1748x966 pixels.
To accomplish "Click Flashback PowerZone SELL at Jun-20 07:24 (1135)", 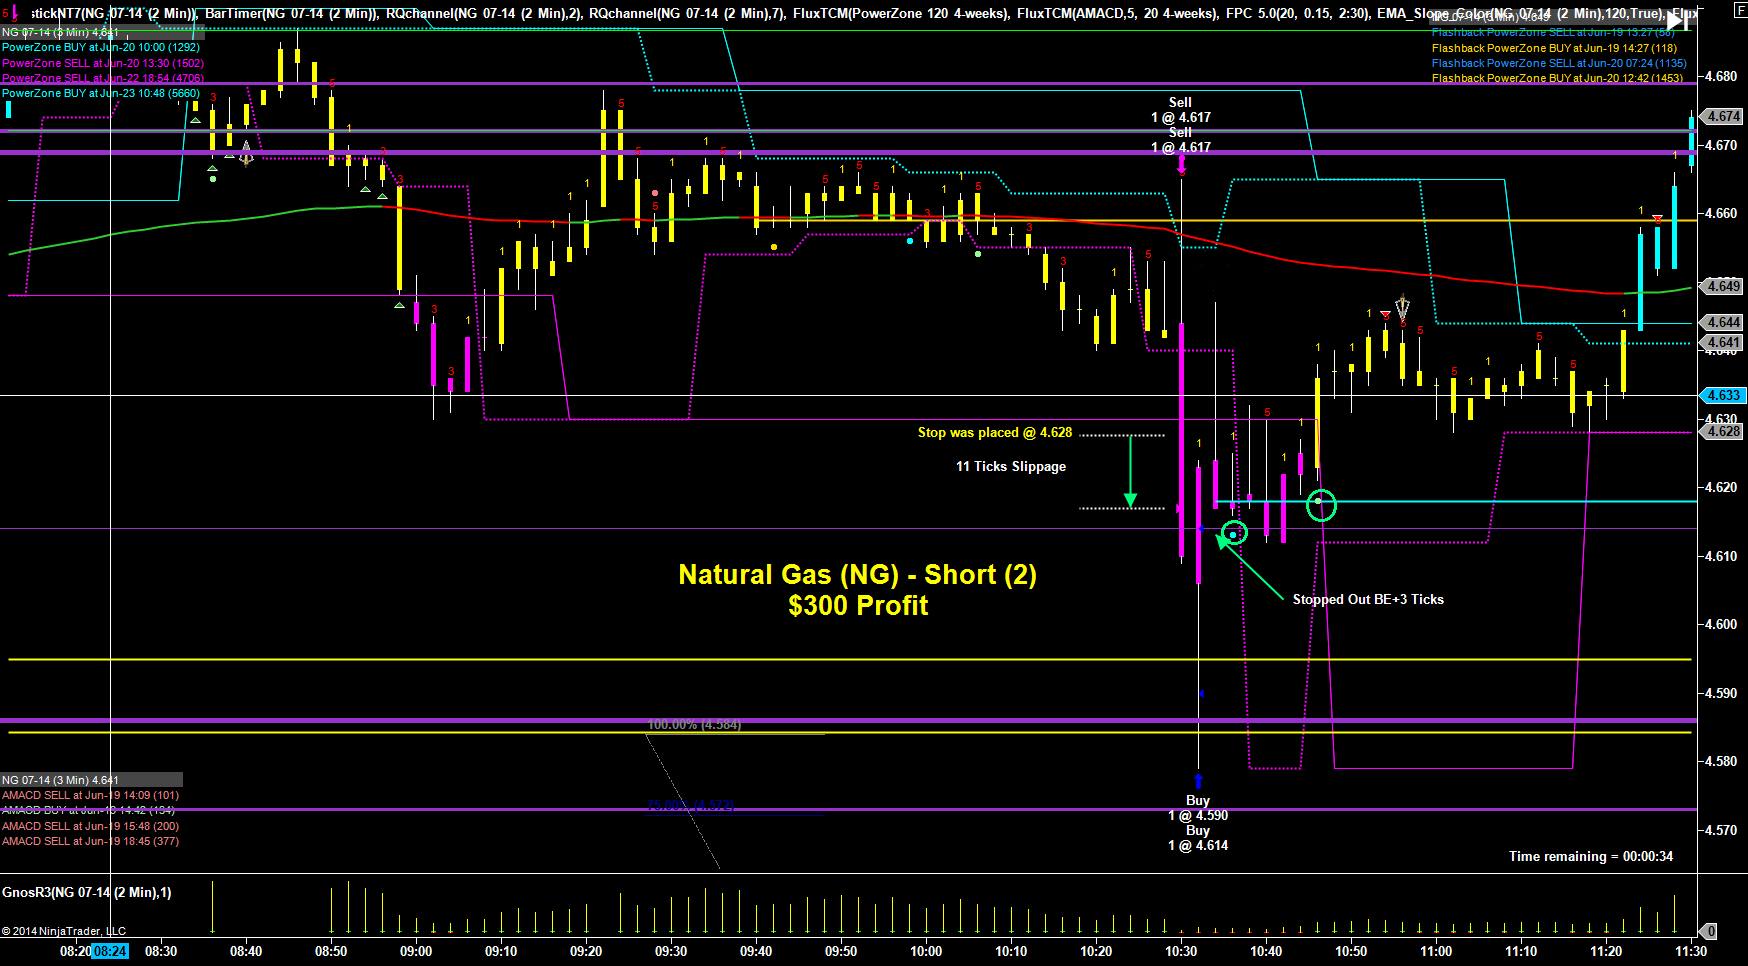I will coord(1559,63).
